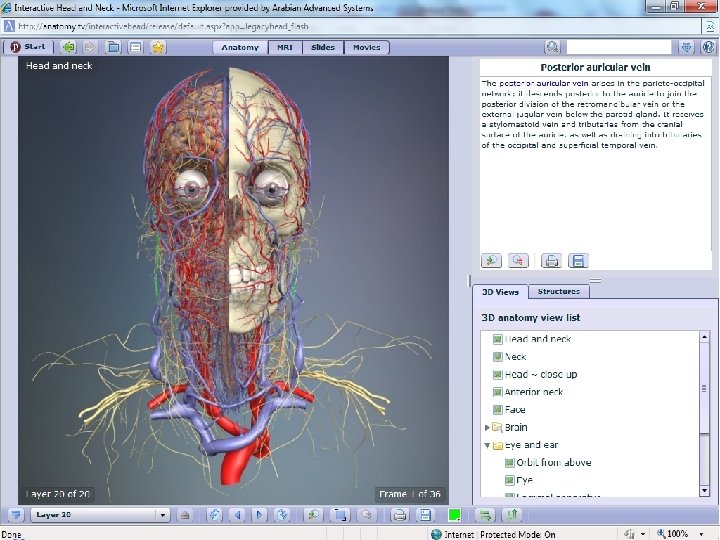The width and height of the screenshot is (720, 540).
Task: Open the contents list icon in top toolbar
Action: [135, 47]
